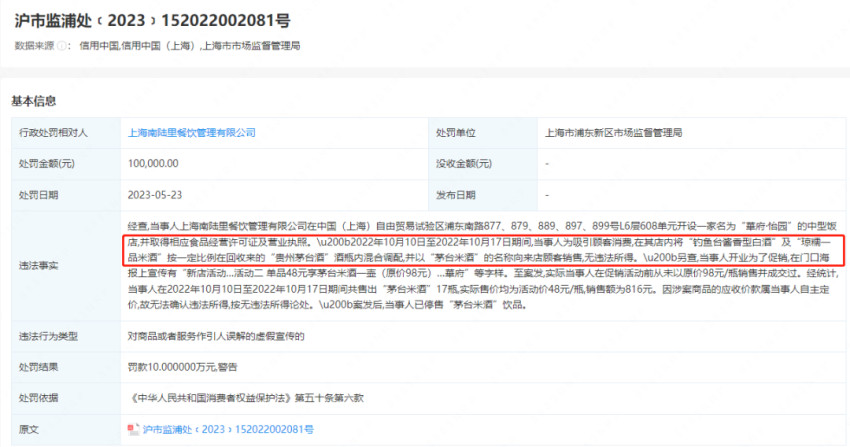Screen dimensions: 850x447
Task: Click the 基本信息 section heading
Action: (x=34, y=101)
